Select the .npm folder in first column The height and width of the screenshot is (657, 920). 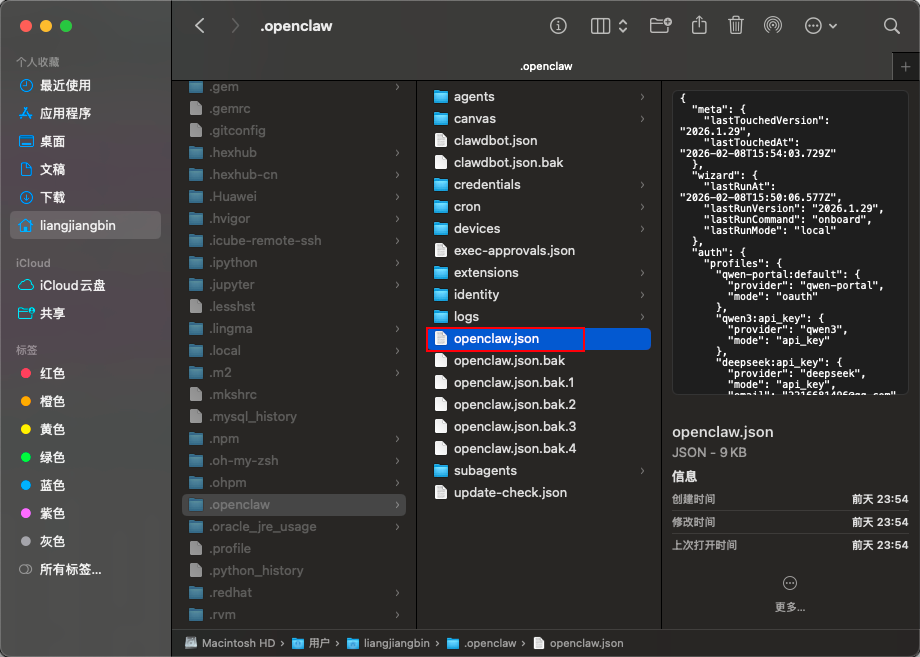pos(294,439)
